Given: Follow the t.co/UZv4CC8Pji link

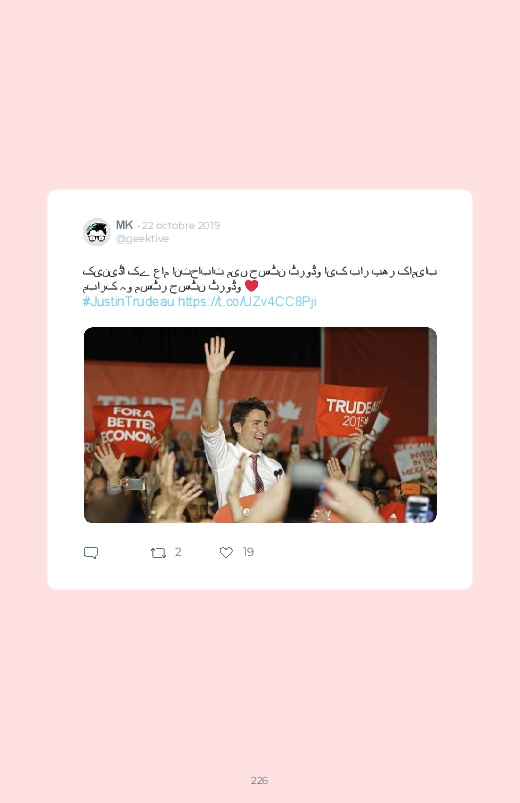Looking at the screenshot, I should click(x=247, y=301).
